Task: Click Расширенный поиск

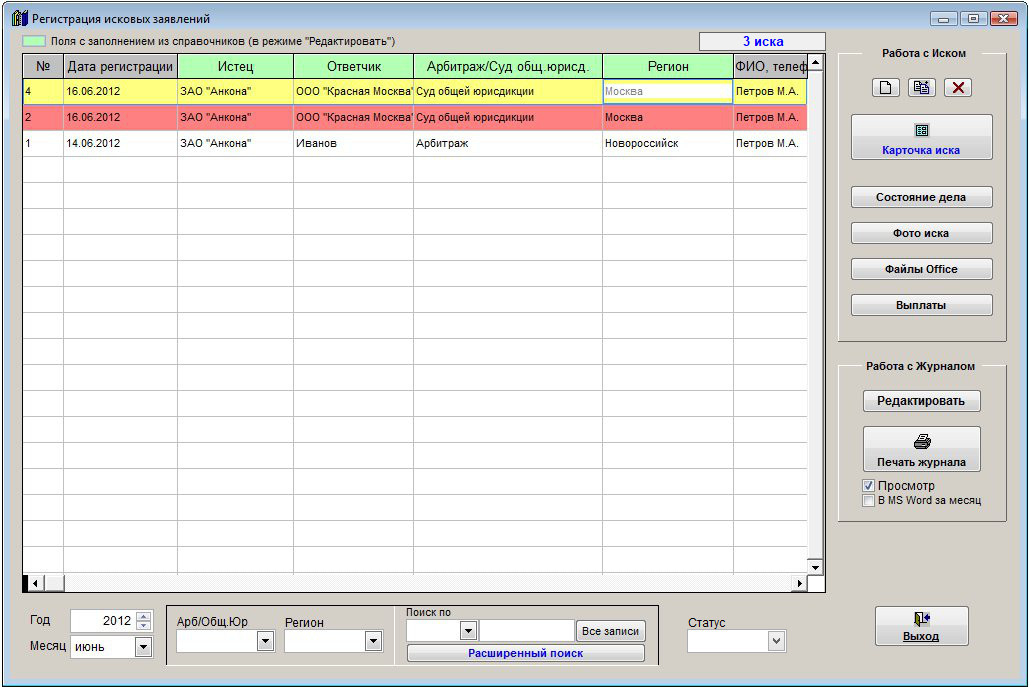Action: coord(526,653)
